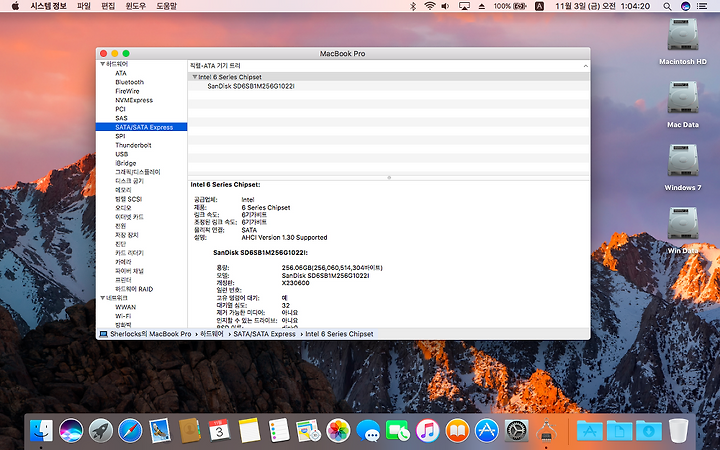Open Safari from the Dock

(130, 431)
